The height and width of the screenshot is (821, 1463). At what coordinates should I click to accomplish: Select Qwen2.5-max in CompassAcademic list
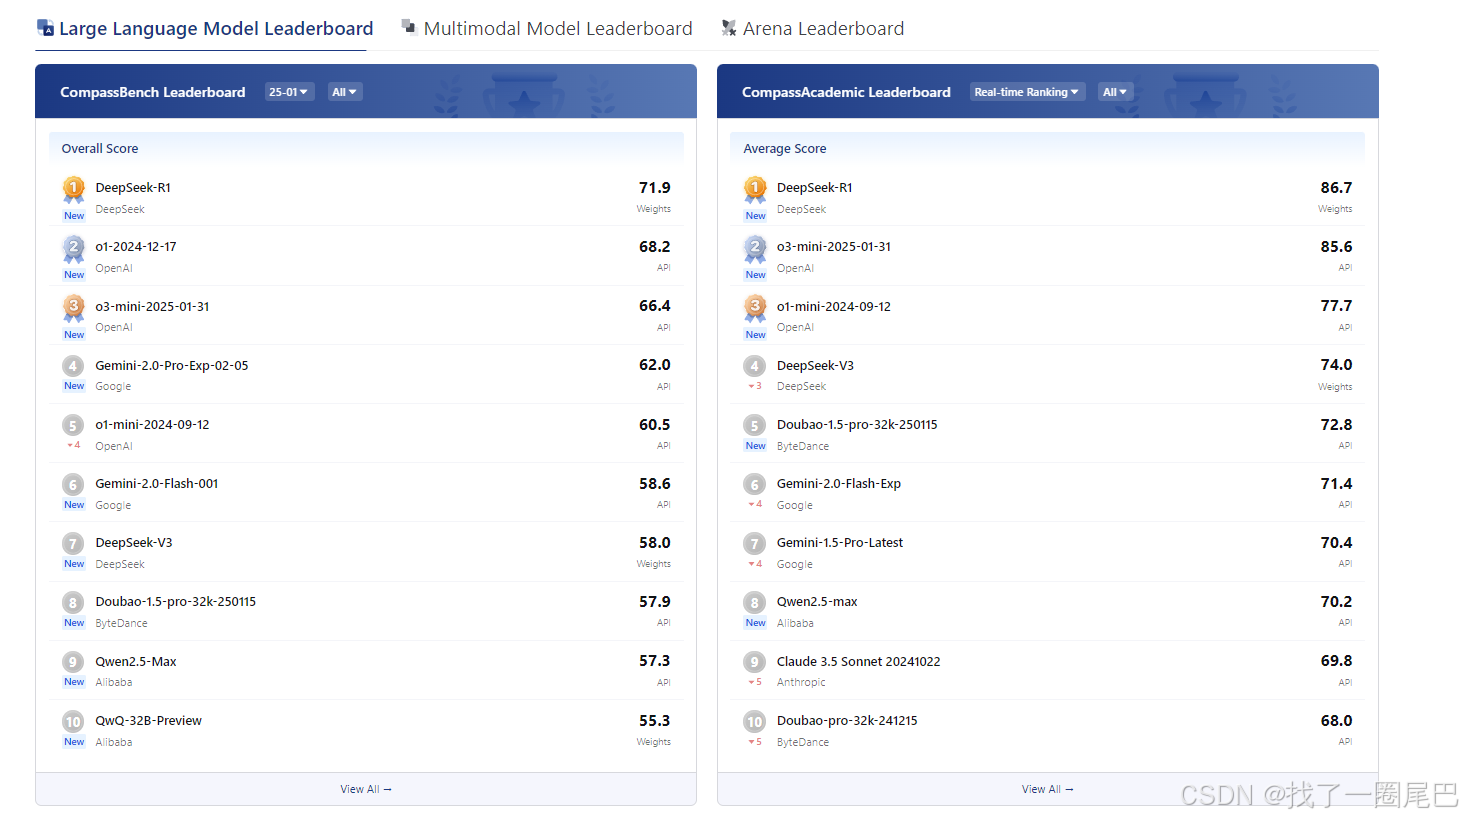point(817,601)
